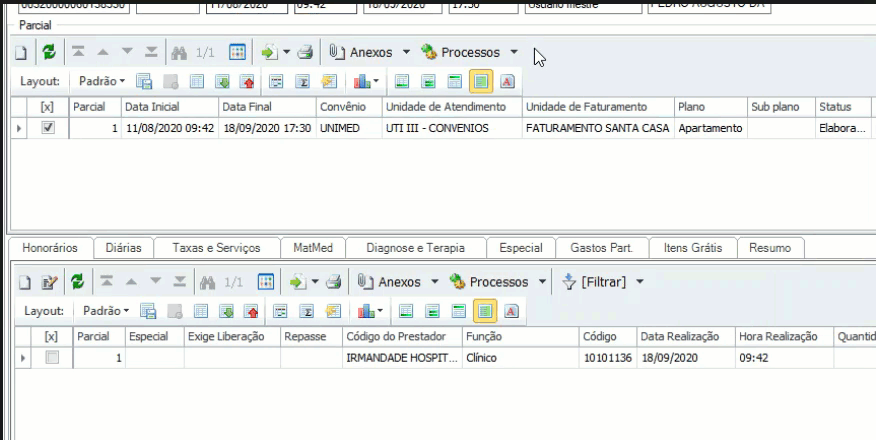Switch to the Diárias tab
Viewport: 876px width, 440px height.
tap(123, 248)
